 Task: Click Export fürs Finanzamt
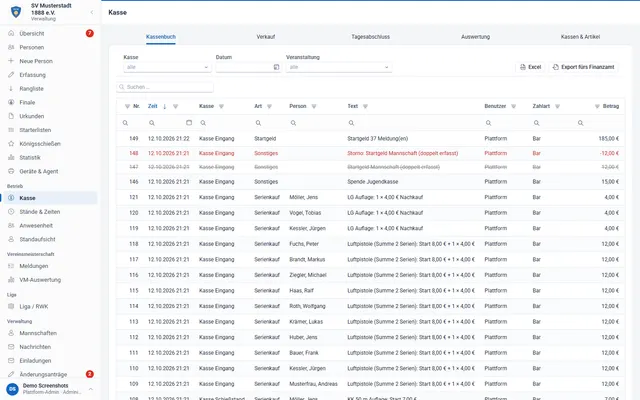(584, 67)
